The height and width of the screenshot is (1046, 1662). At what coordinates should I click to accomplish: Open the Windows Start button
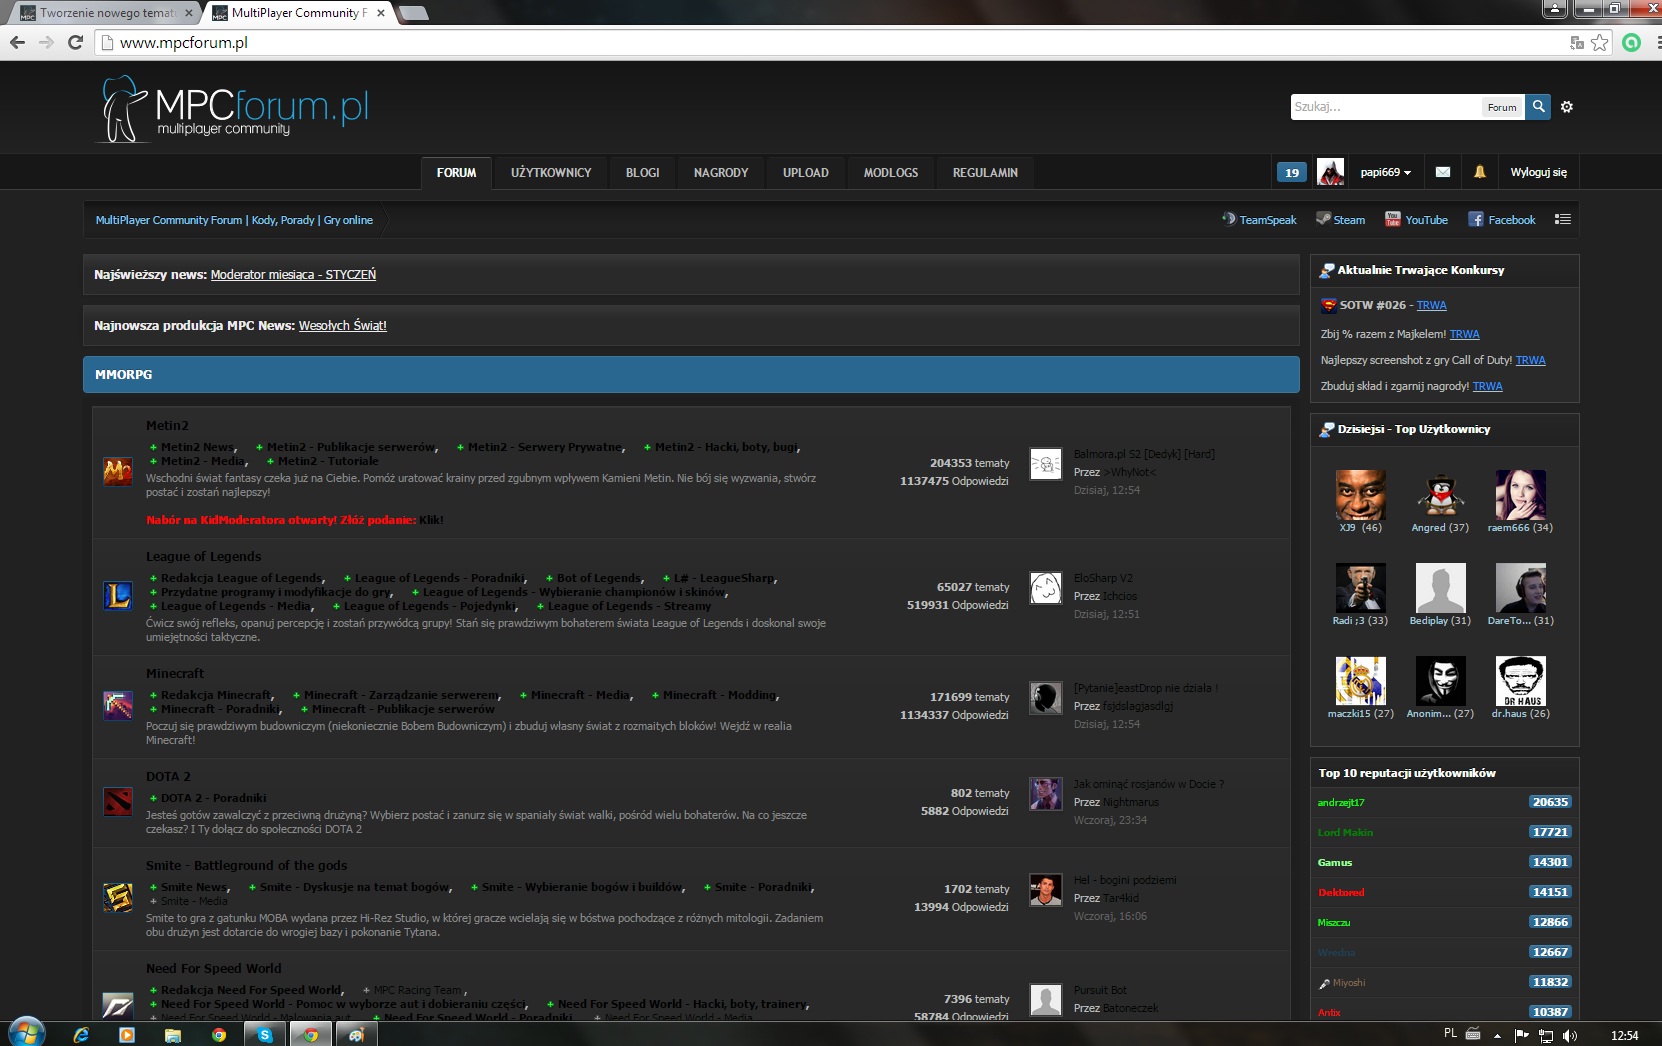[x=27, y=1032]
